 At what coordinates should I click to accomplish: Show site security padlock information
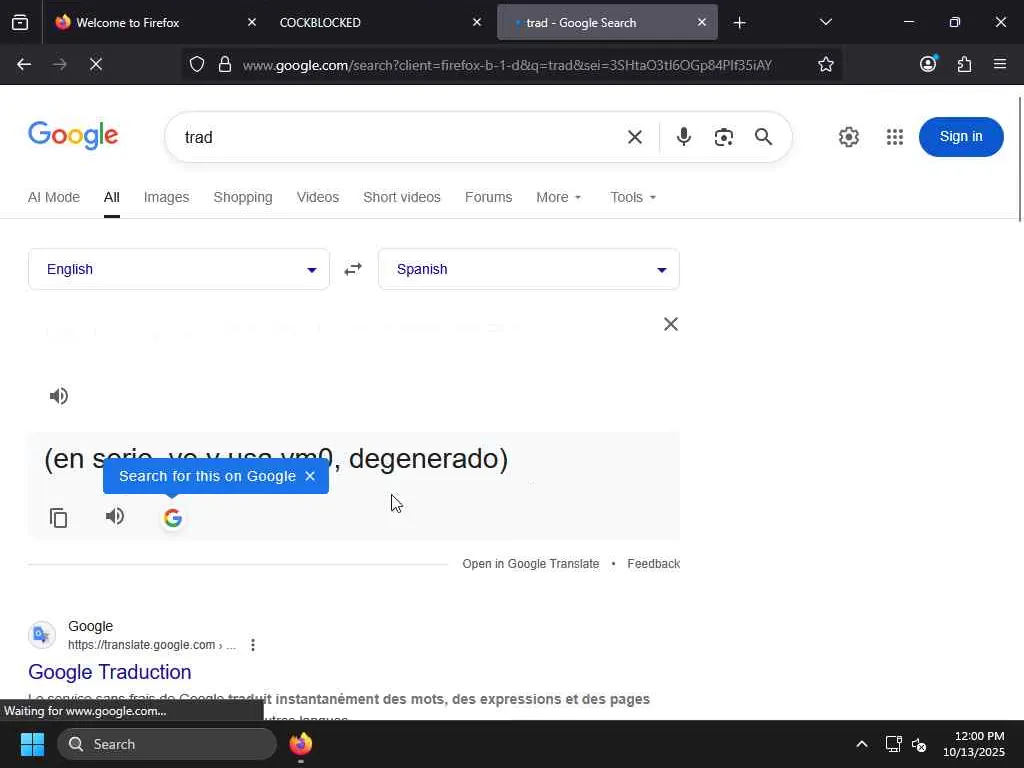click(x=225, y=64)
